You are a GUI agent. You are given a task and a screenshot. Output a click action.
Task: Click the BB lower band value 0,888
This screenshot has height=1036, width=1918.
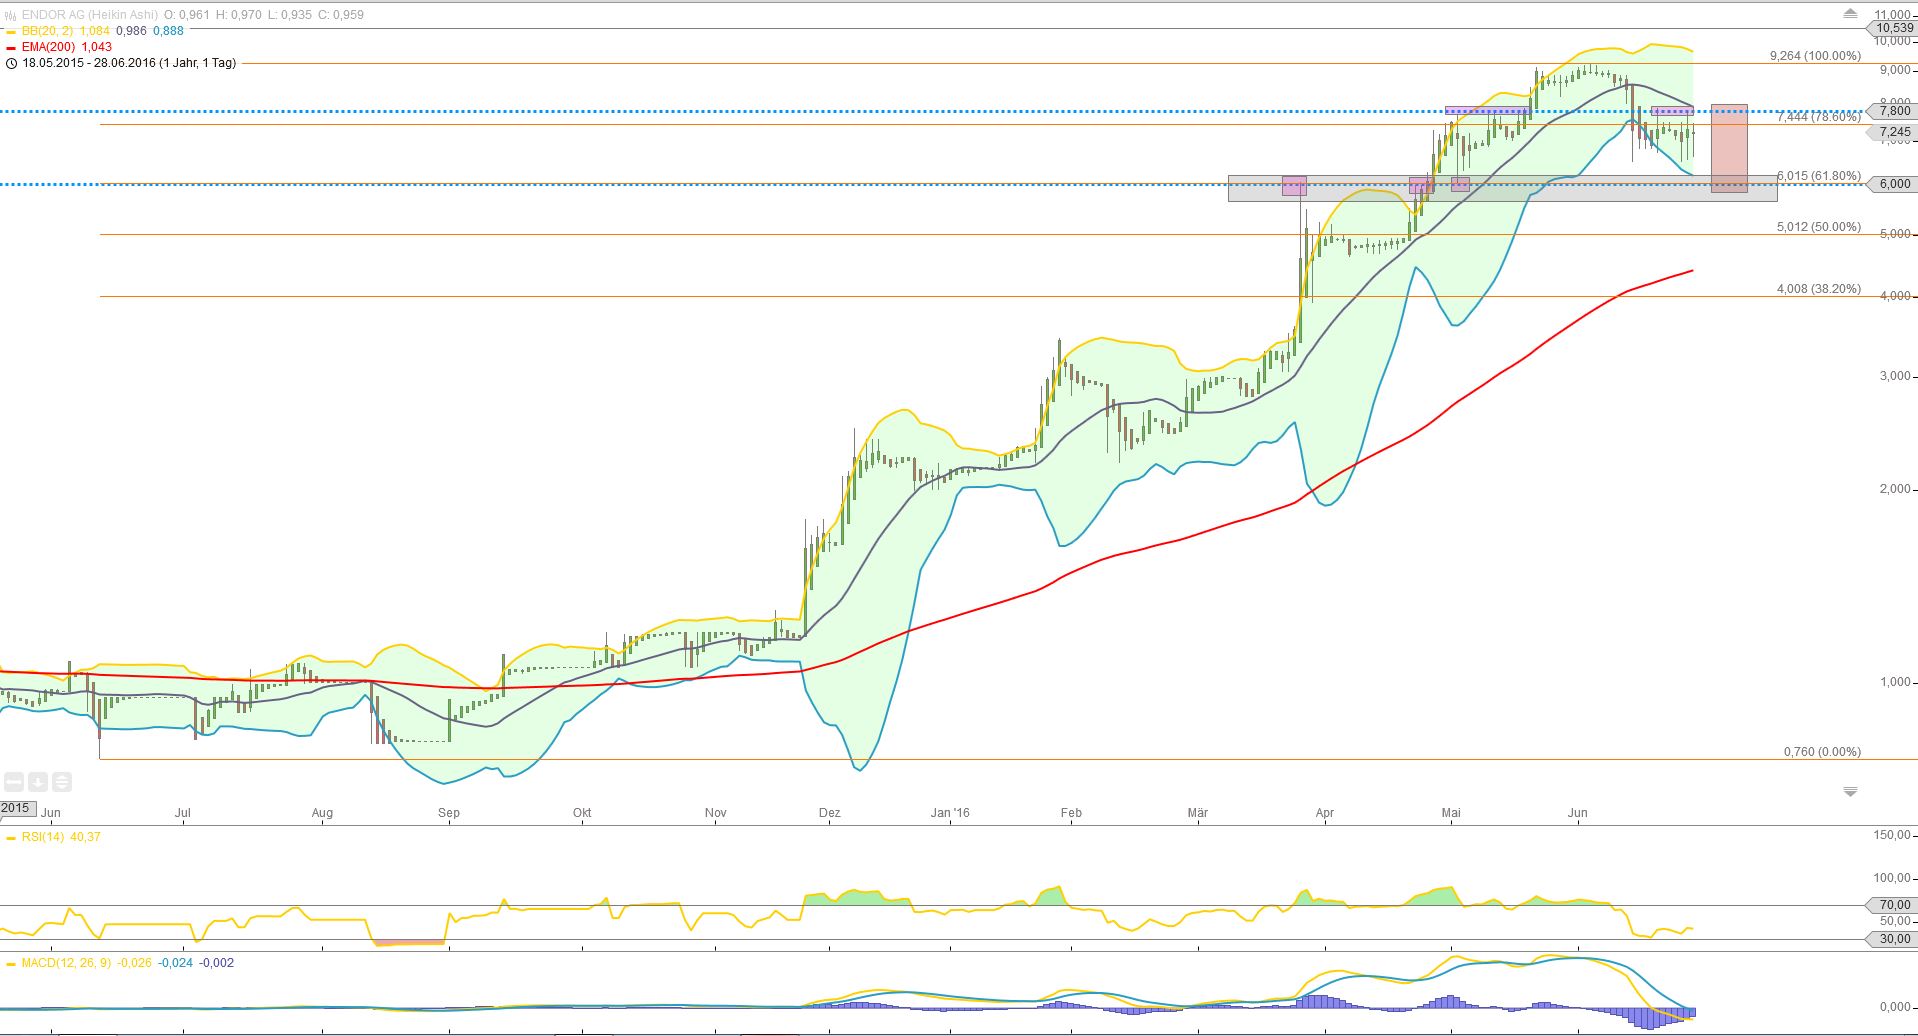(x=168, y=31)
